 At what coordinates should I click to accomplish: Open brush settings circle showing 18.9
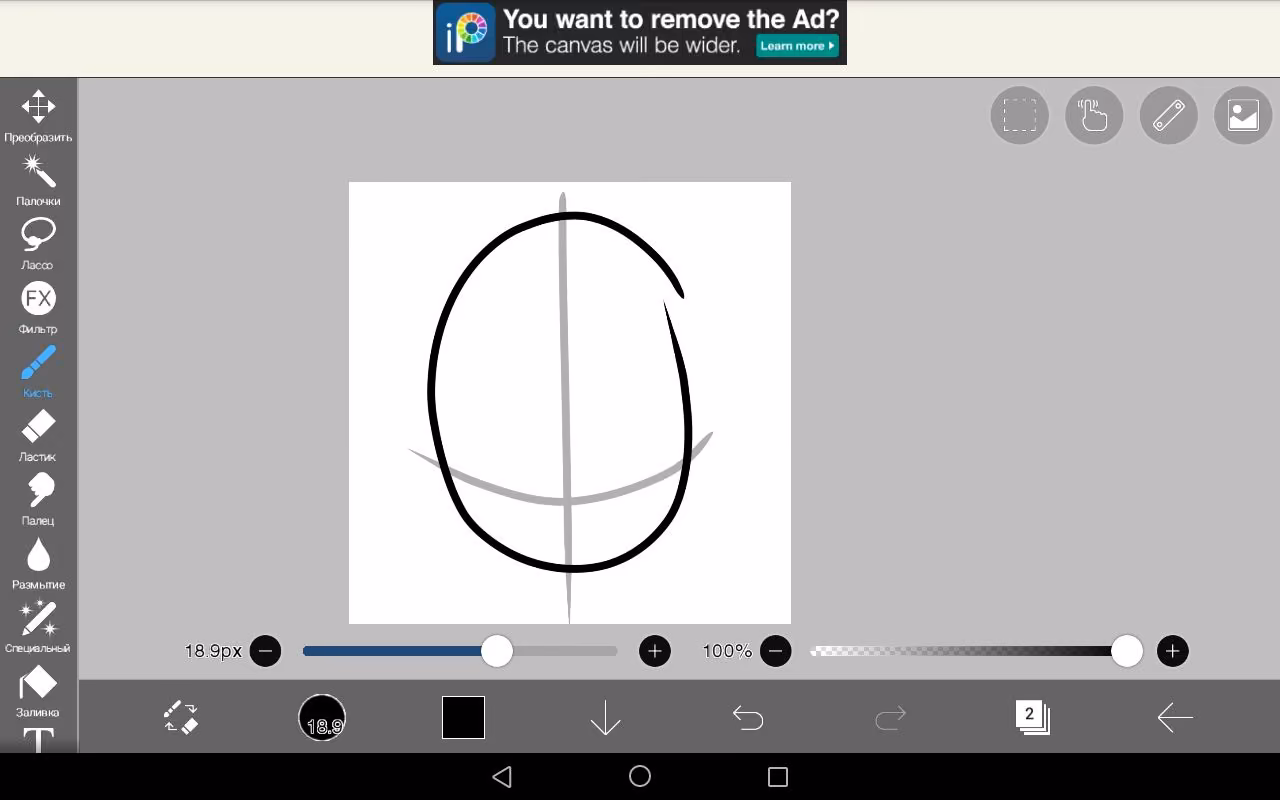[x=322, y=717]
